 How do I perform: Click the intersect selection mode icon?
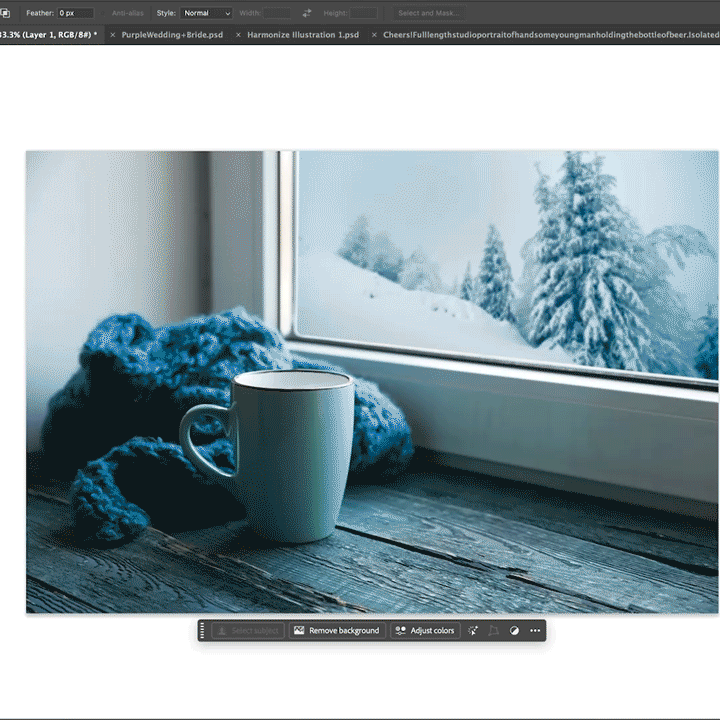coord(5,13)
